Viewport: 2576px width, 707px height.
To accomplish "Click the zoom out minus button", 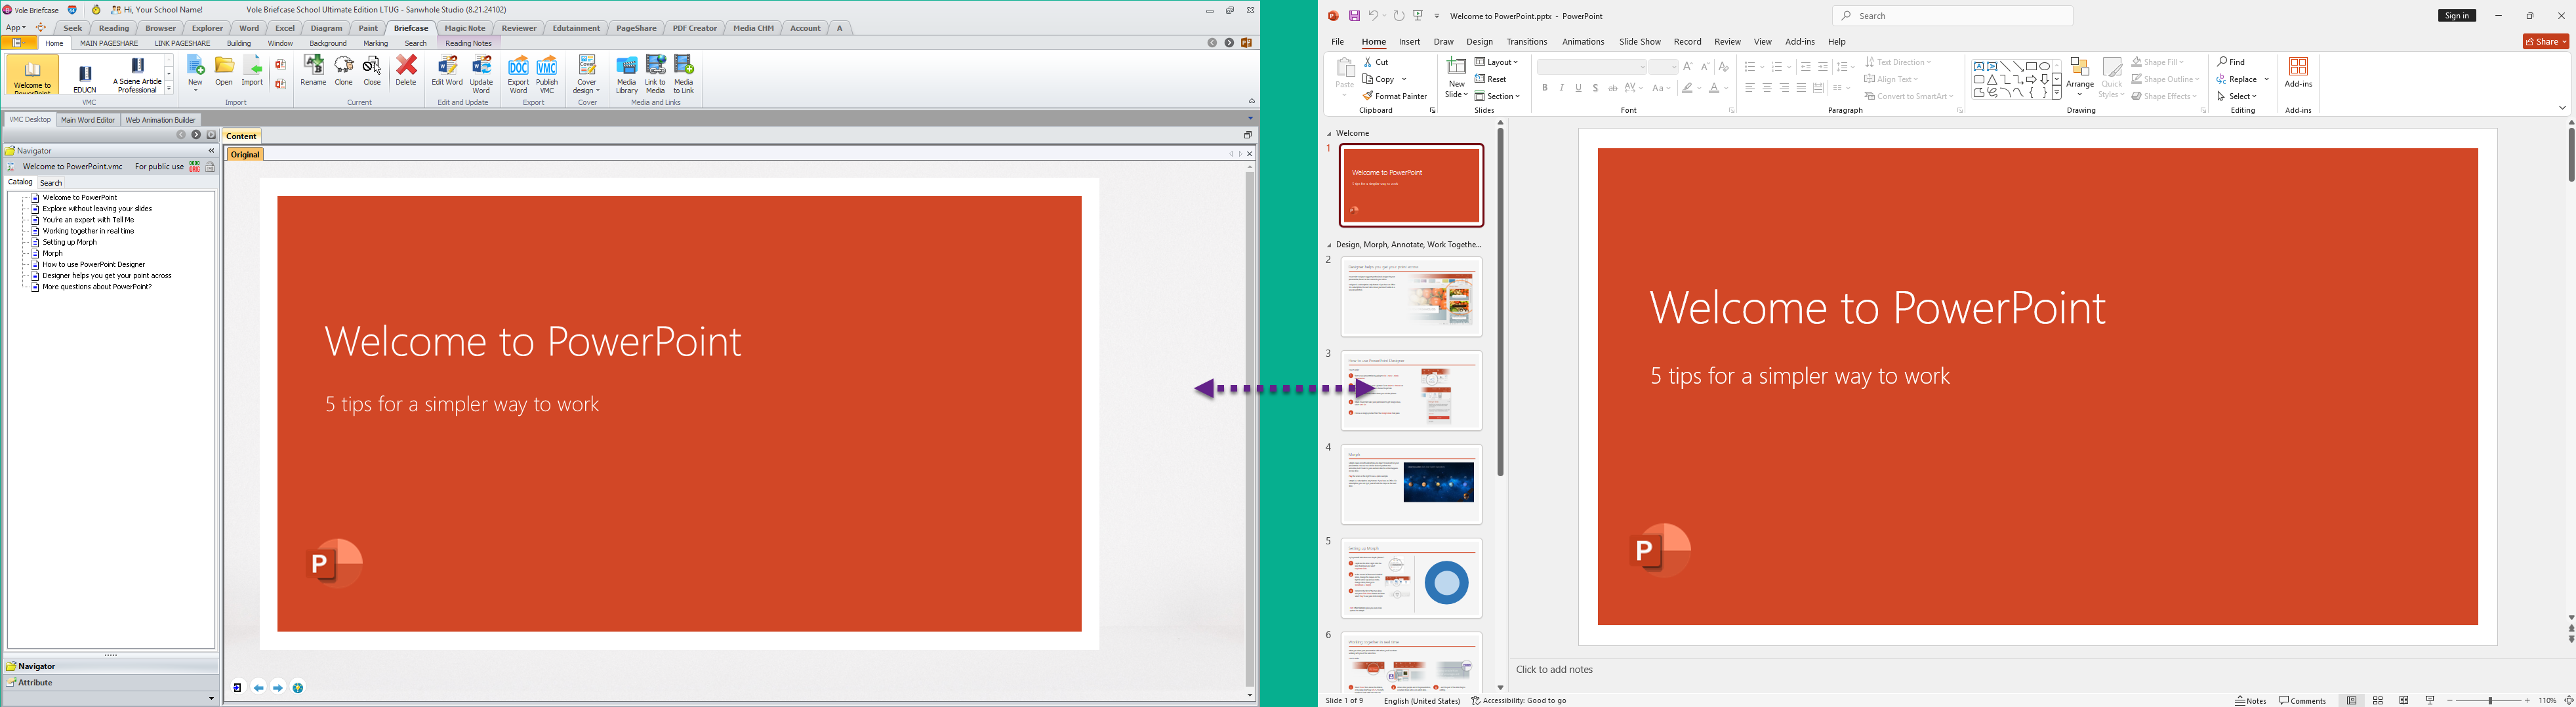I will [x=2450, y=701].
